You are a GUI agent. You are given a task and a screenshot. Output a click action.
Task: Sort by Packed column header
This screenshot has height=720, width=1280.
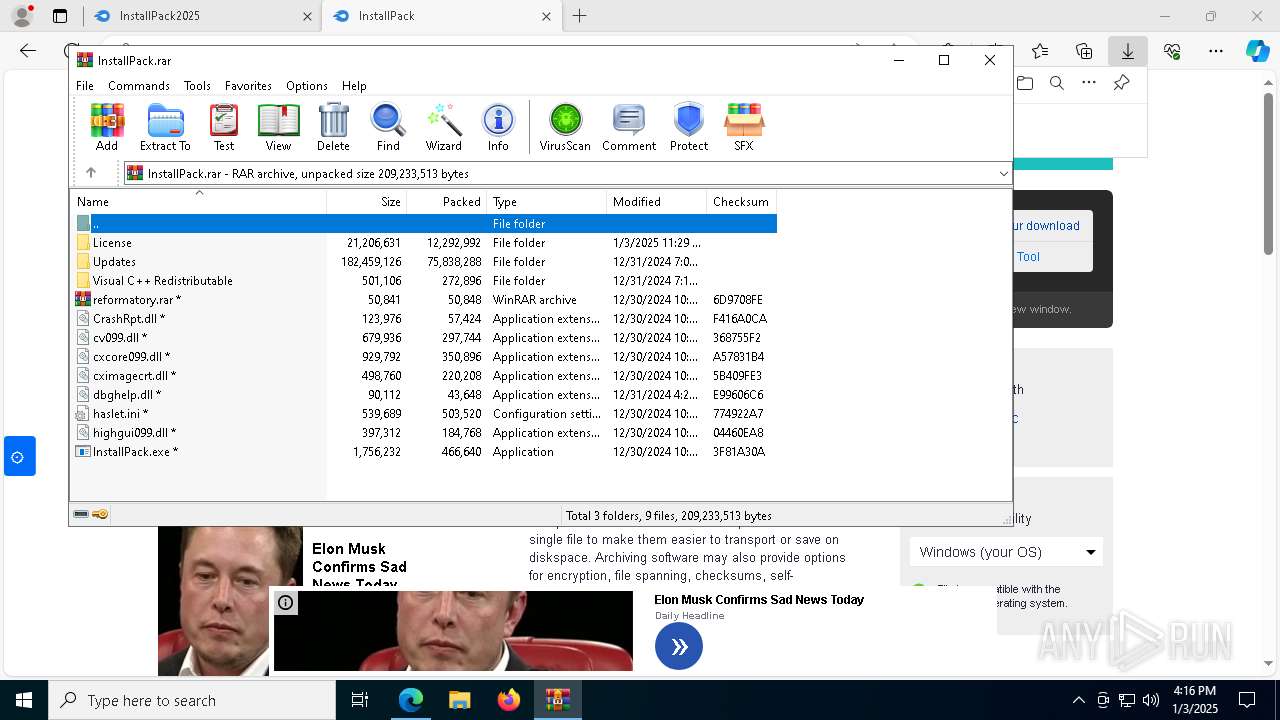coord(447,202)
